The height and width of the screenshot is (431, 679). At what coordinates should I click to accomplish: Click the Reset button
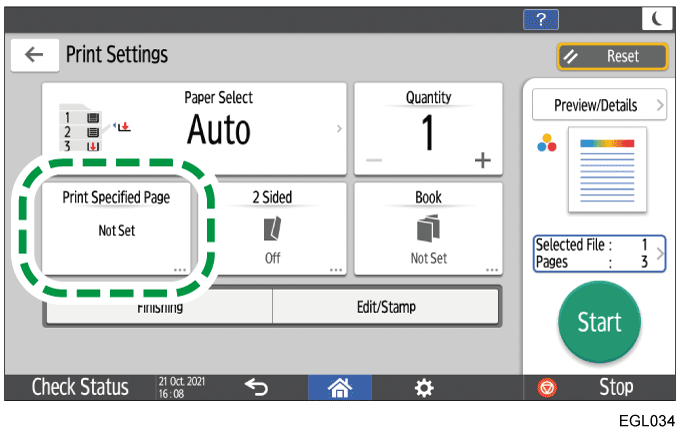pyautogui.click(x=612, y=57)
